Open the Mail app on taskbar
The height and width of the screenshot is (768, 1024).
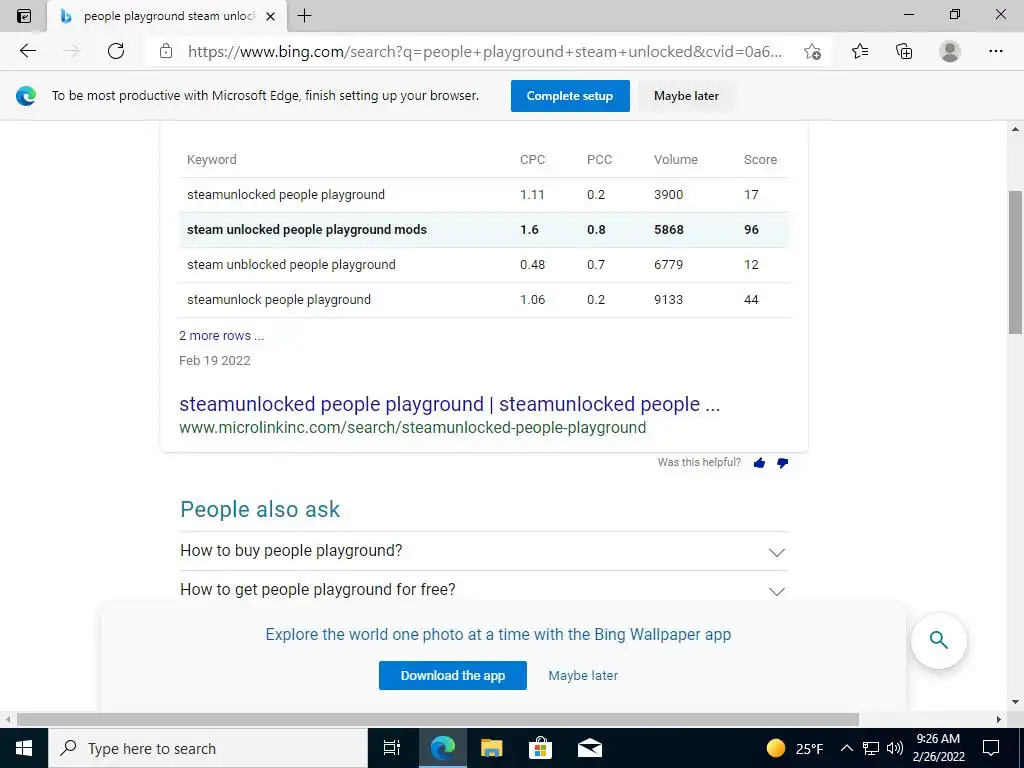click(590, 748)
